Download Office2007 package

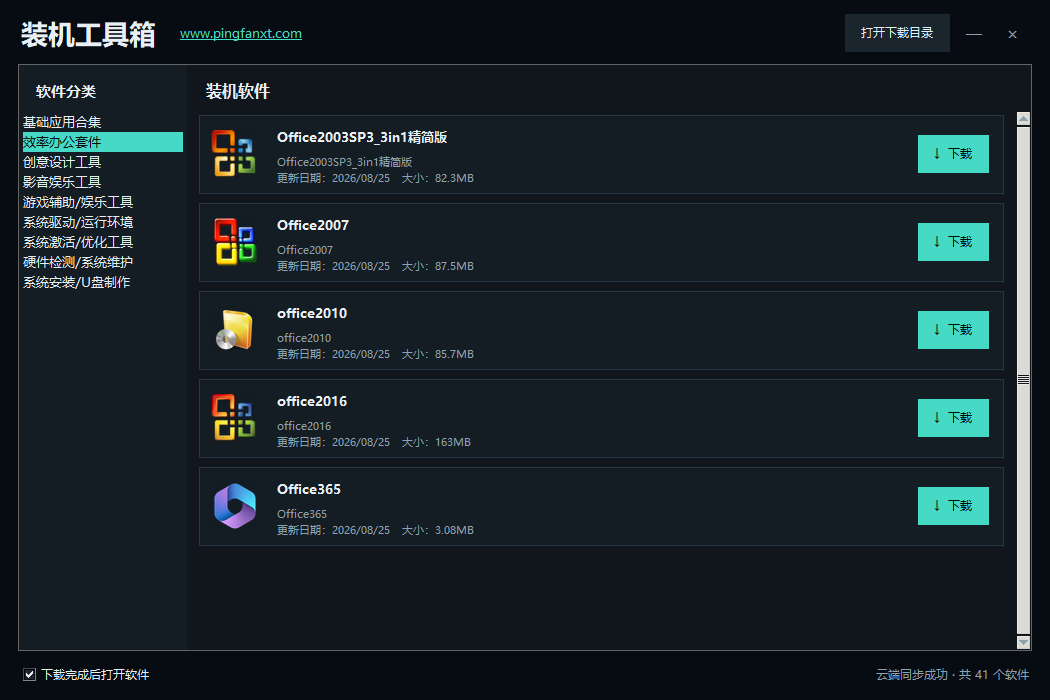(x=953, y=242)
